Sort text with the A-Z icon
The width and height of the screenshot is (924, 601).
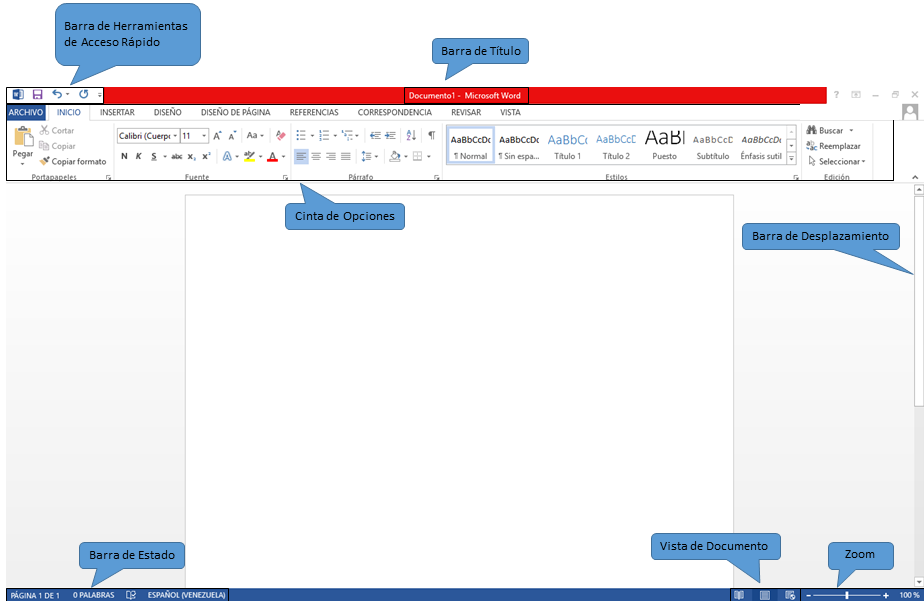tap(411, 135)
